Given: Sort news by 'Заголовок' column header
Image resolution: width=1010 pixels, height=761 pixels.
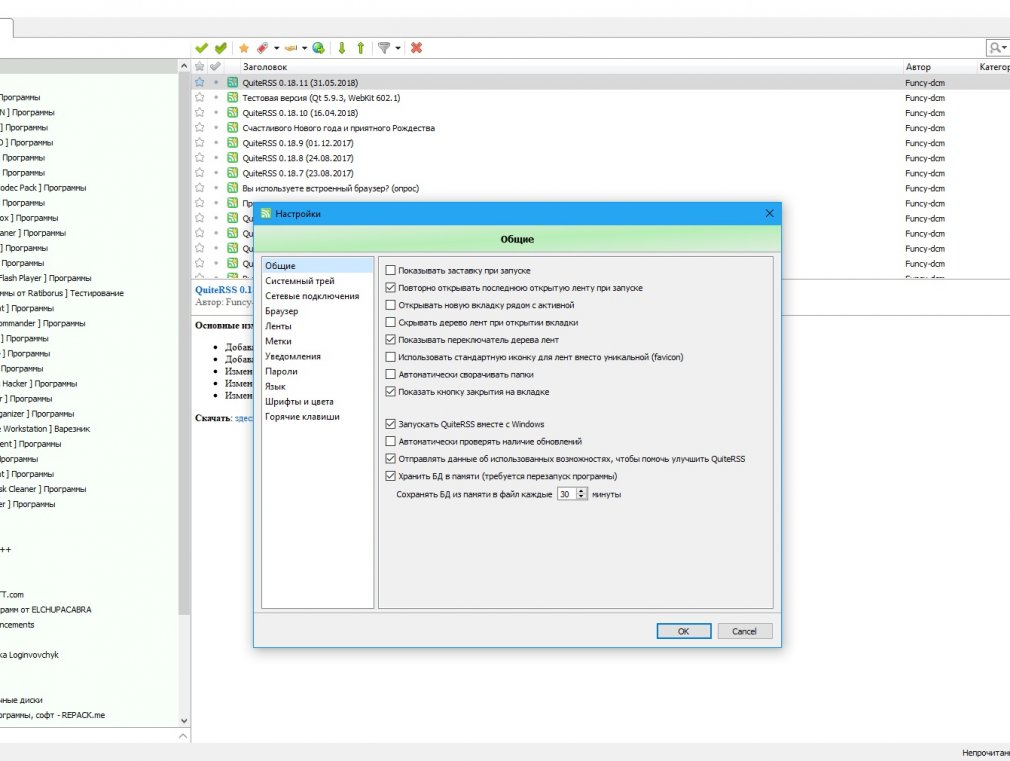Looking at the screenshot, I should click(571, 66).
